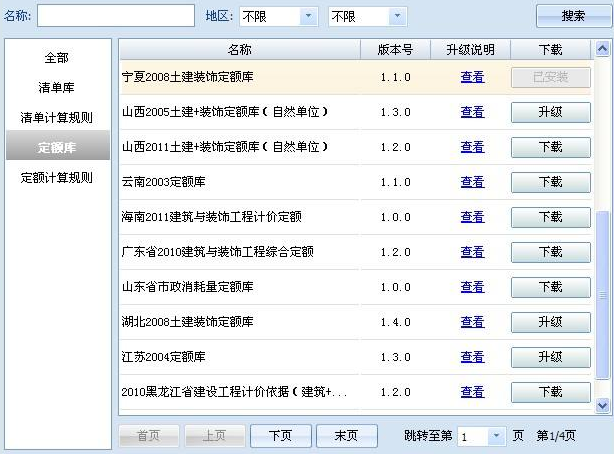Upgrade 湖北2008土建装饰定额库
The height and width of the screenshot is (454, 614).
pos(551,322)
